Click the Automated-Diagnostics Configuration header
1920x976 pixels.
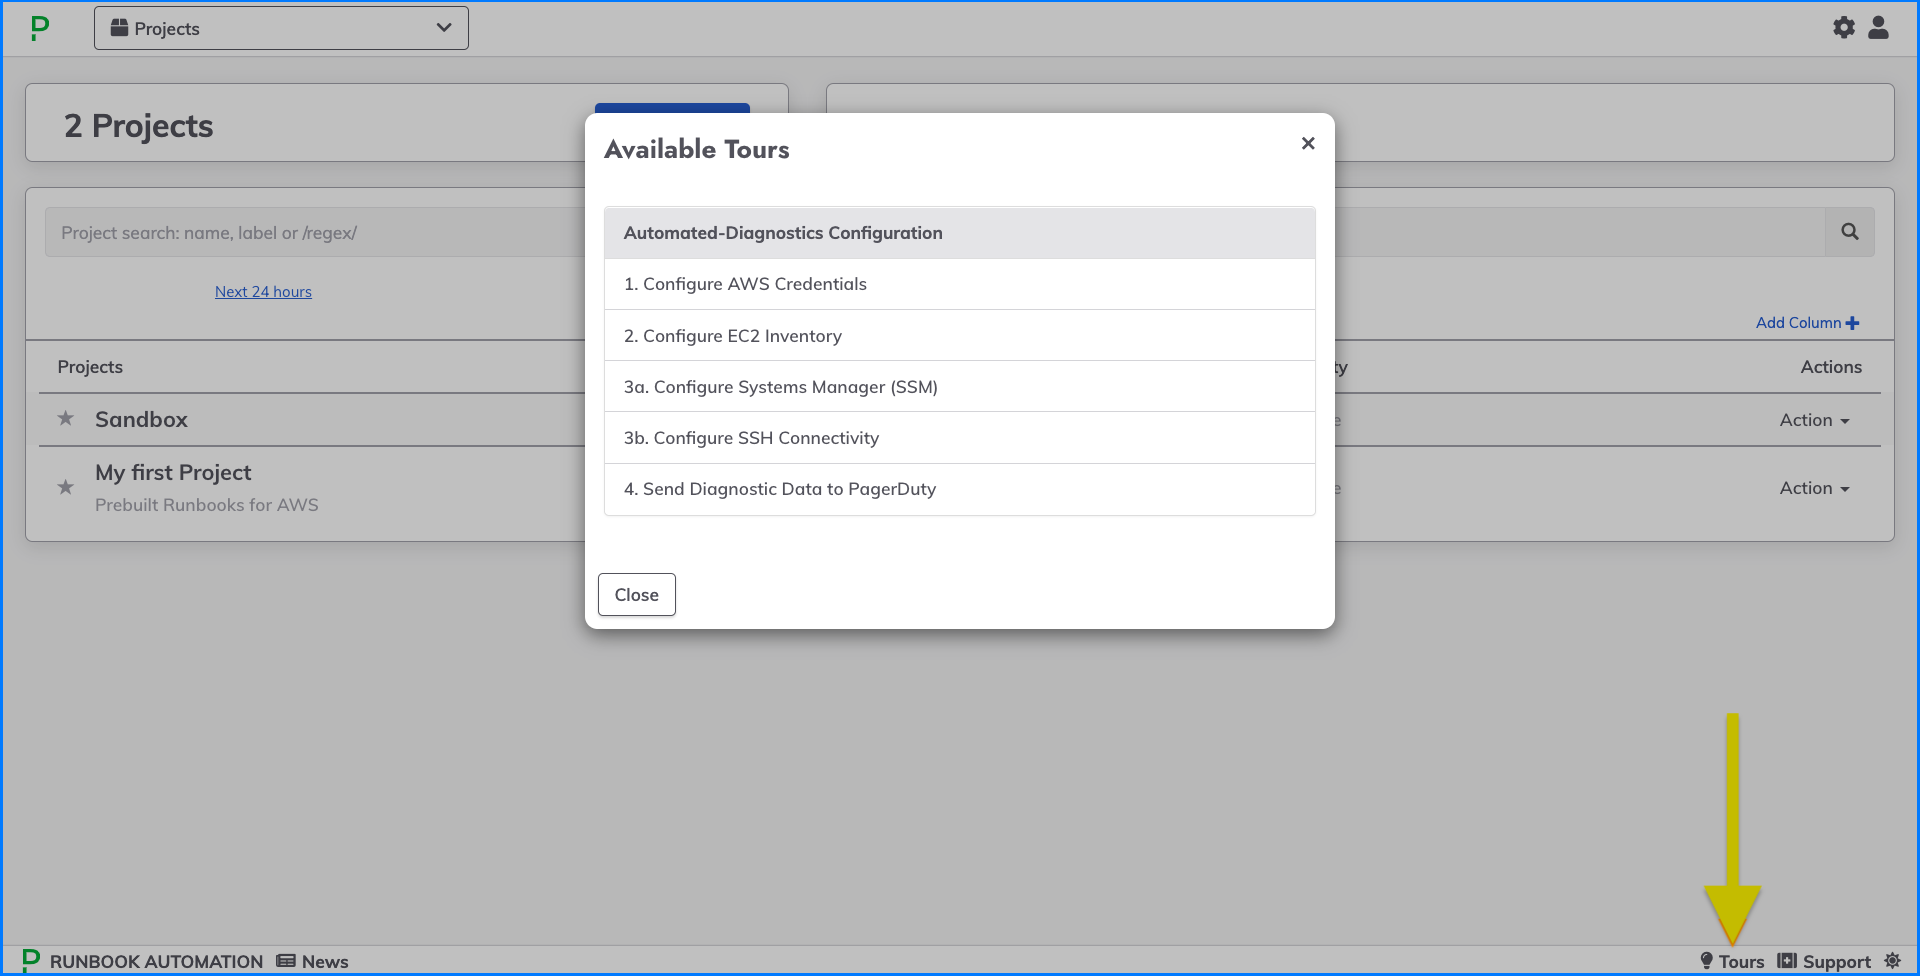(x=960, y=233)
